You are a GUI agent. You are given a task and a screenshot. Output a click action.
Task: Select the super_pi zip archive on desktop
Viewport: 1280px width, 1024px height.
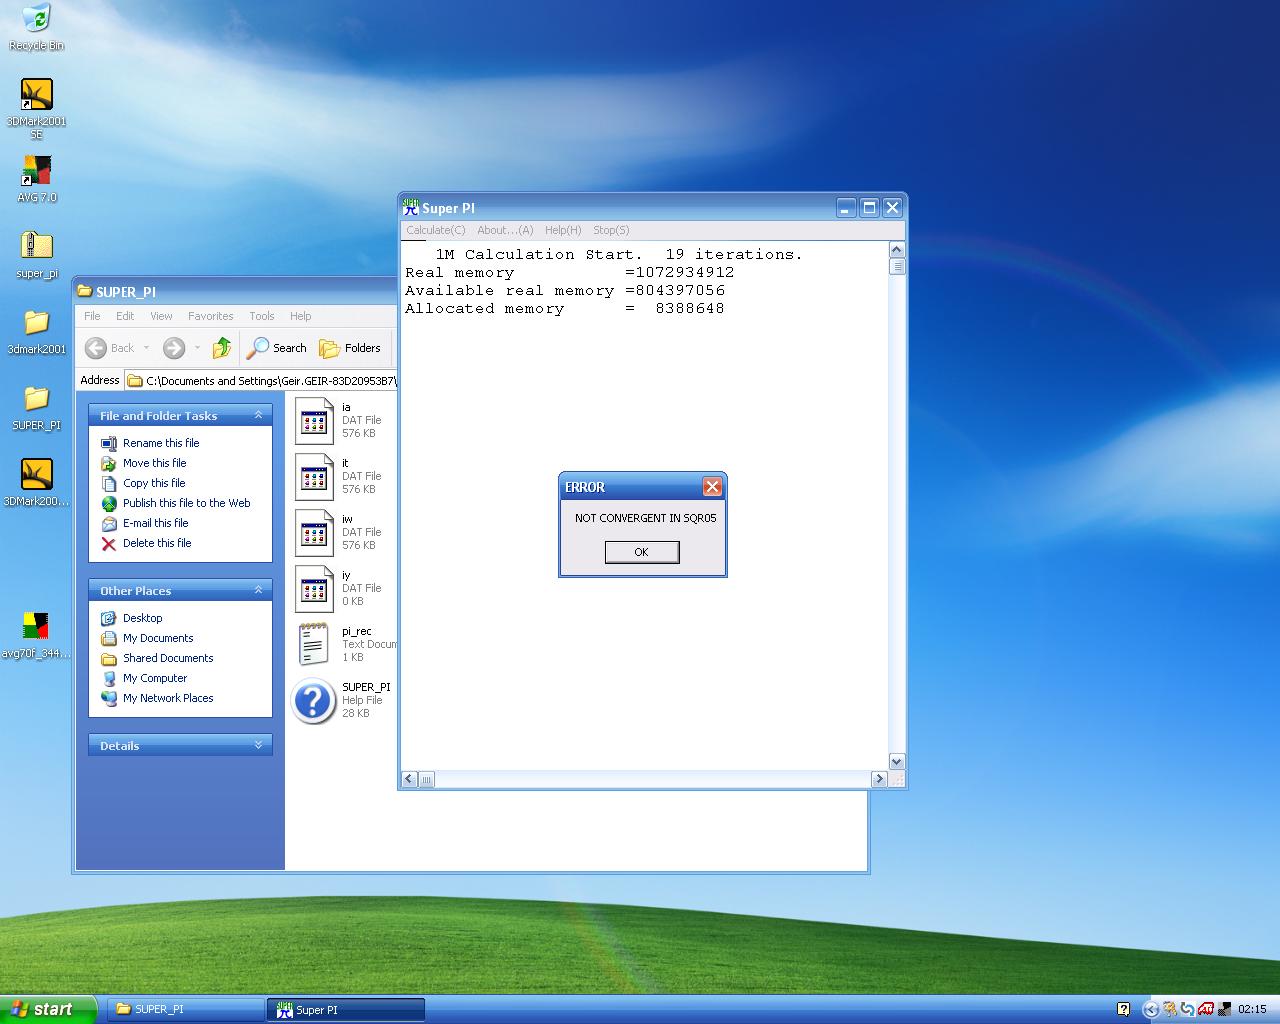(x=36, y=254)
